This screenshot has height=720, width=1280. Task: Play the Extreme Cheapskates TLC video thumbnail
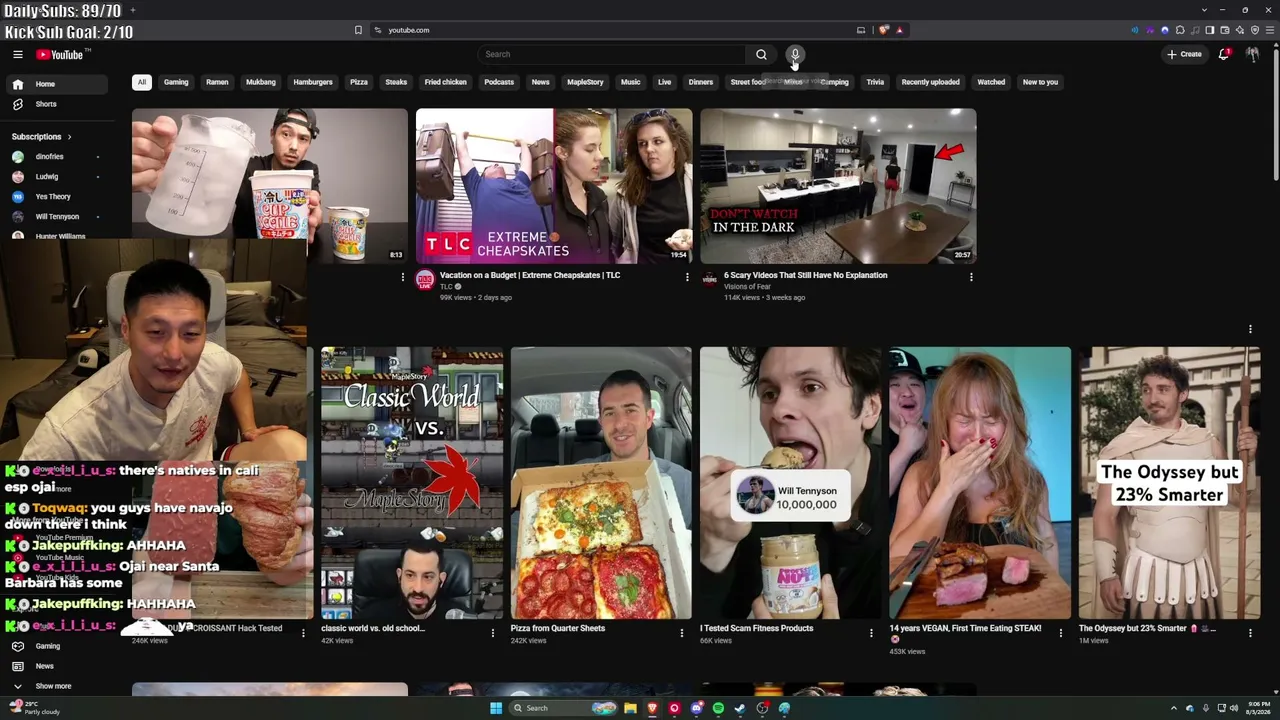(554, 186)
